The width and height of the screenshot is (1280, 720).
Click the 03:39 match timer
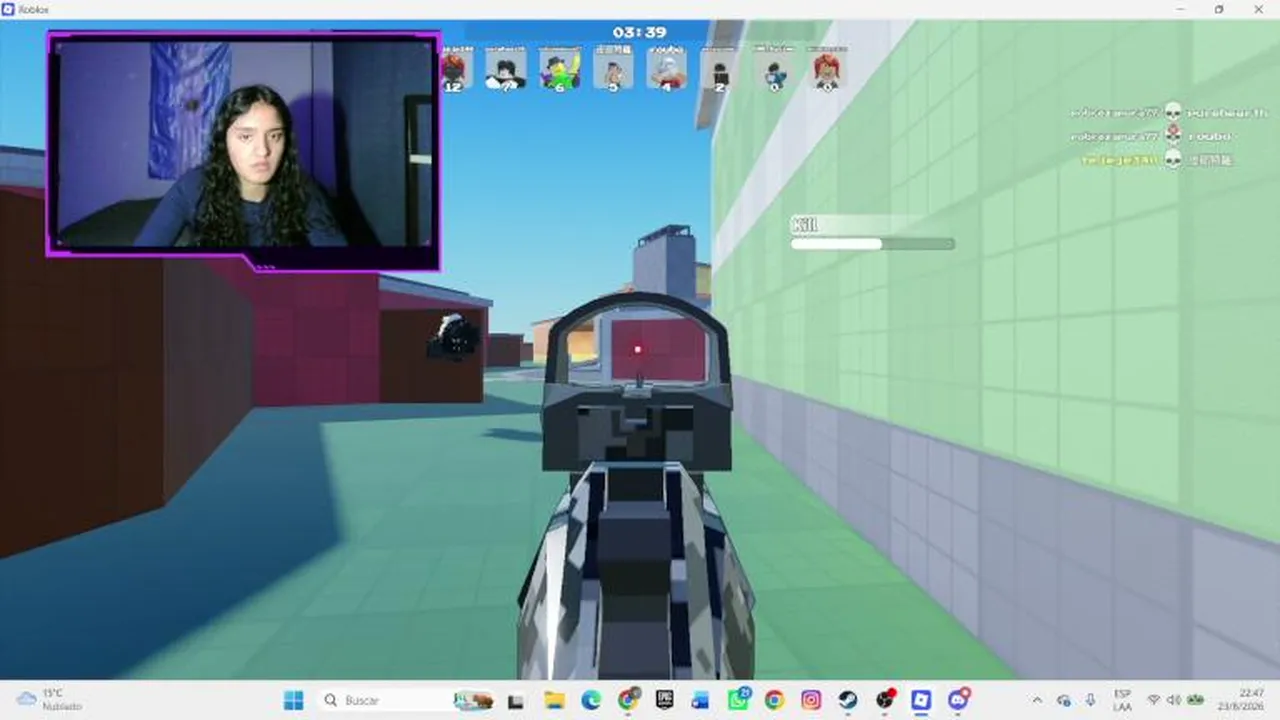pos(640,32)
